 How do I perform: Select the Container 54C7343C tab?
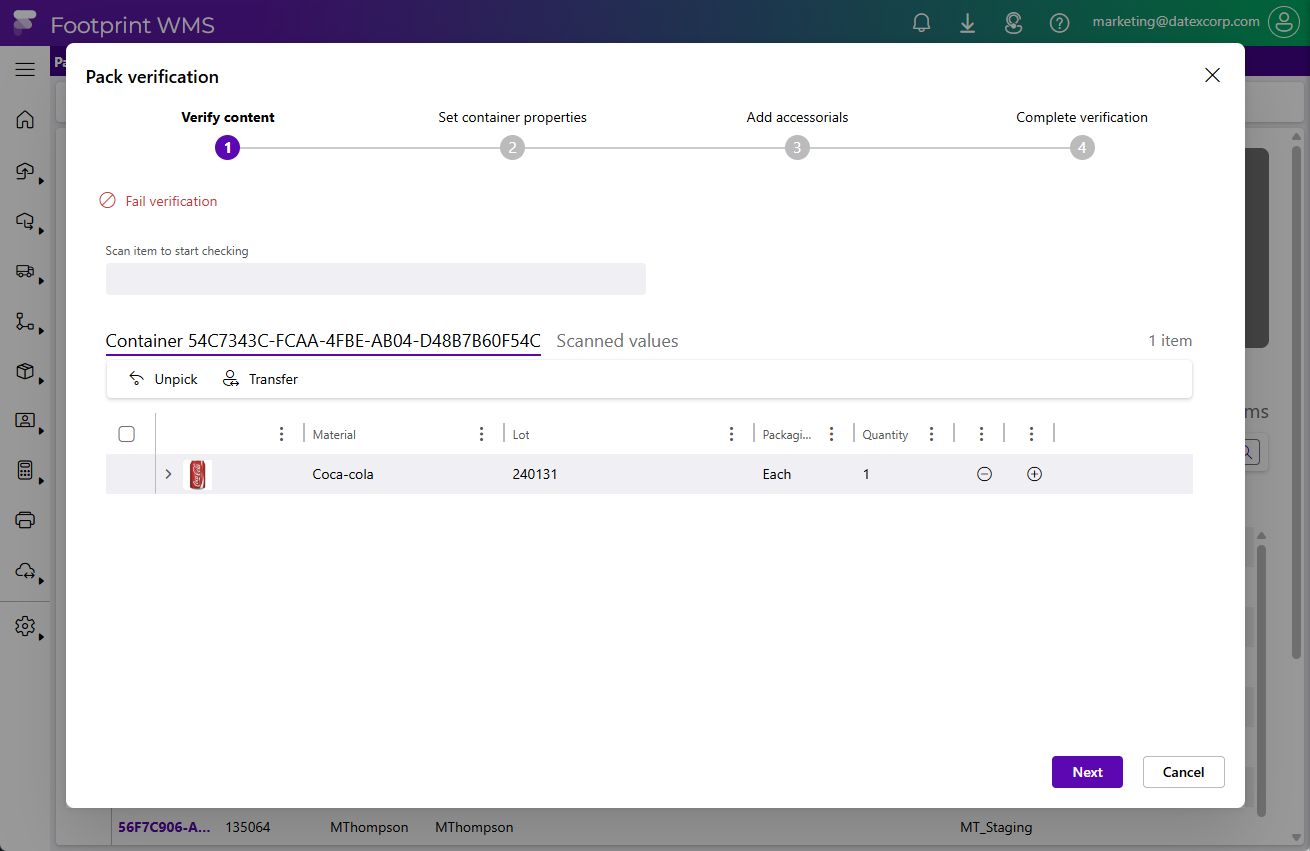point(323,341)
